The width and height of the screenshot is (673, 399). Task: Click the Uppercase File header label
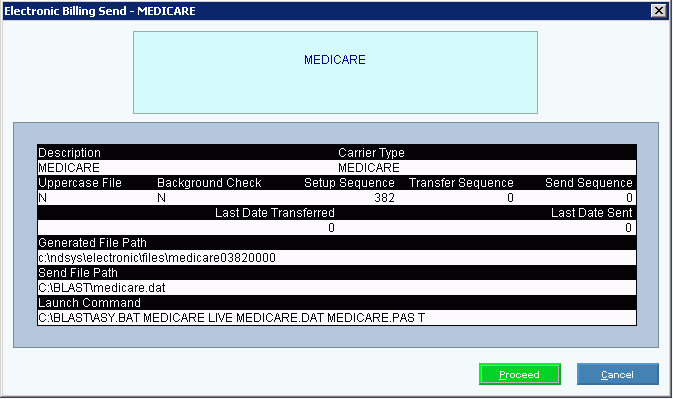(80, 183)
